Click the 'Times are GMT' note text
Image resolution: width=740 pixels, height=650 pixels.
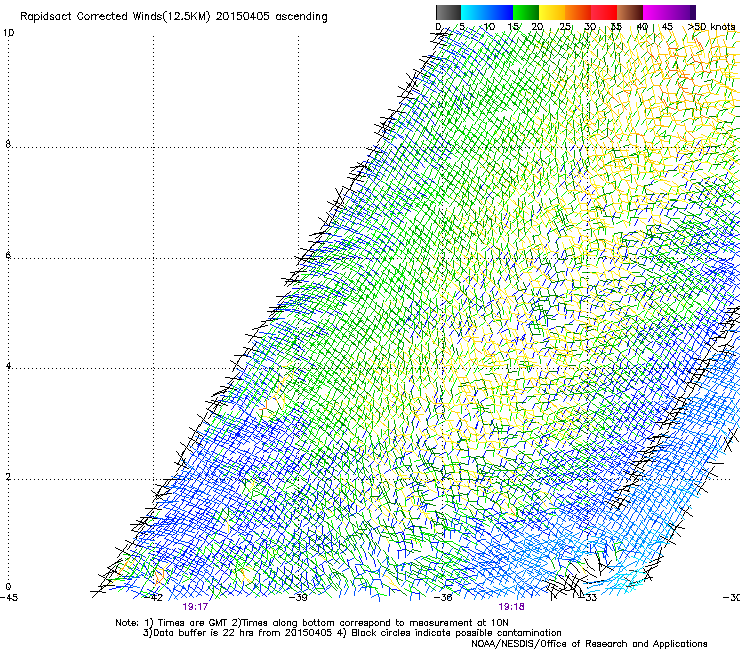[x=193, y=623]
